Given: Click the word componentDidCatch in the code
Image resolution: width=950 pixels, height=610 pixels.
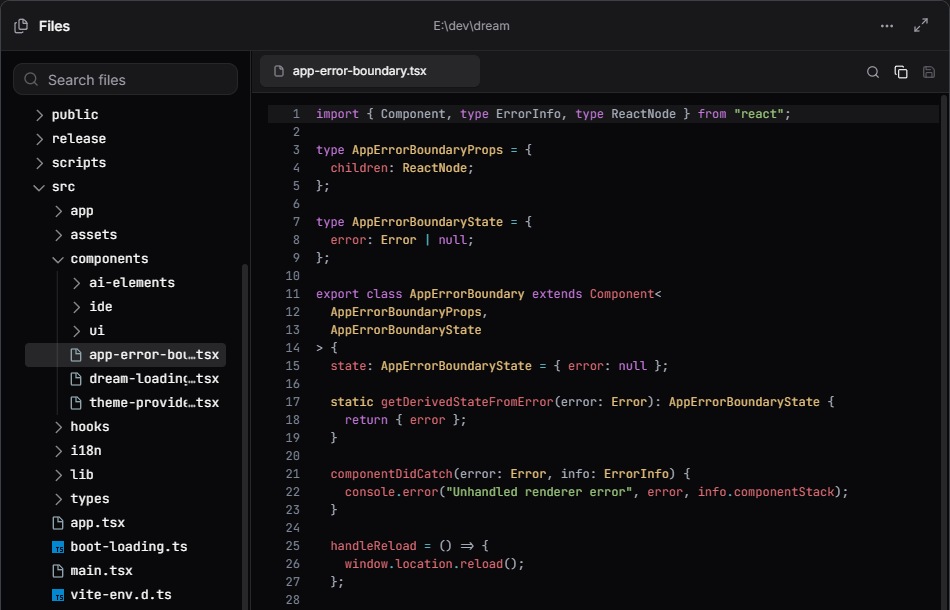Looking at the screenshot, I should 391,474.
